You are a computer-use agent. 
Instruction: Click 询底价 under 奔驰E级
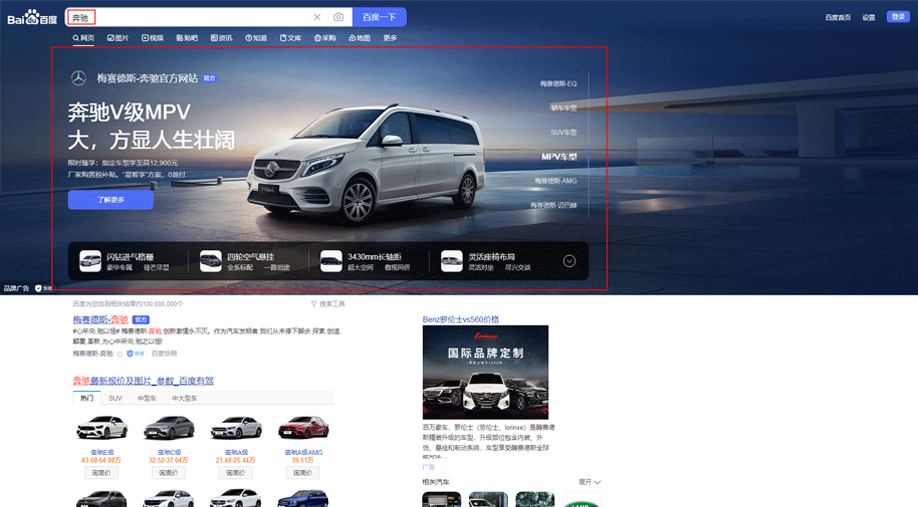coord(101,472)
